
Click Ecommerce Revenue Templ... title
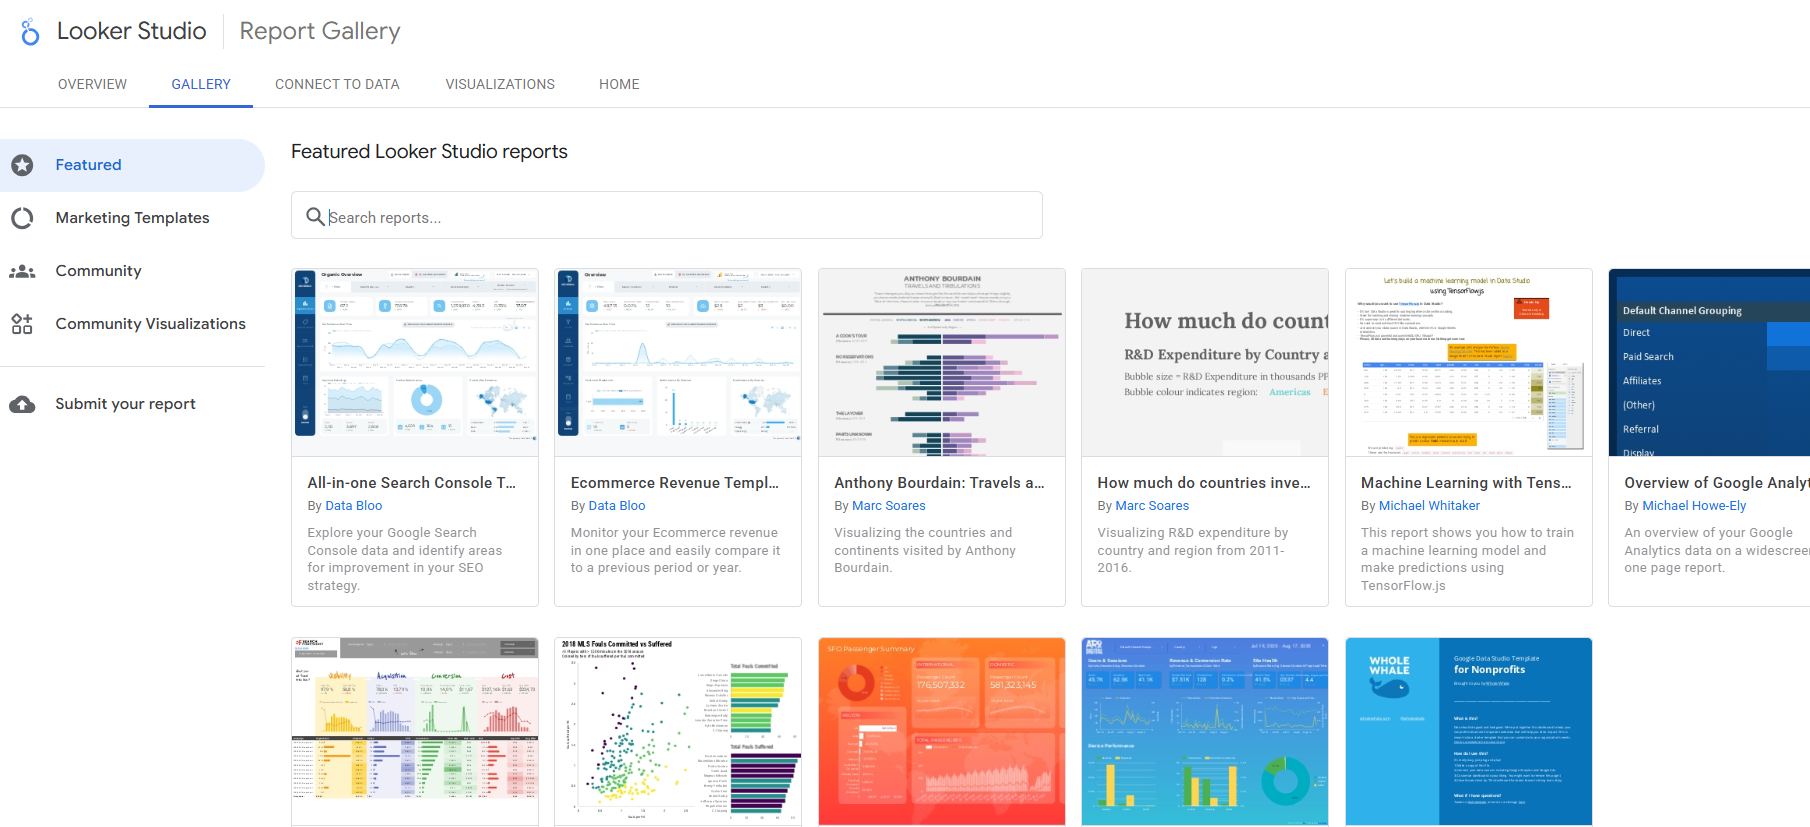[675, 483]
